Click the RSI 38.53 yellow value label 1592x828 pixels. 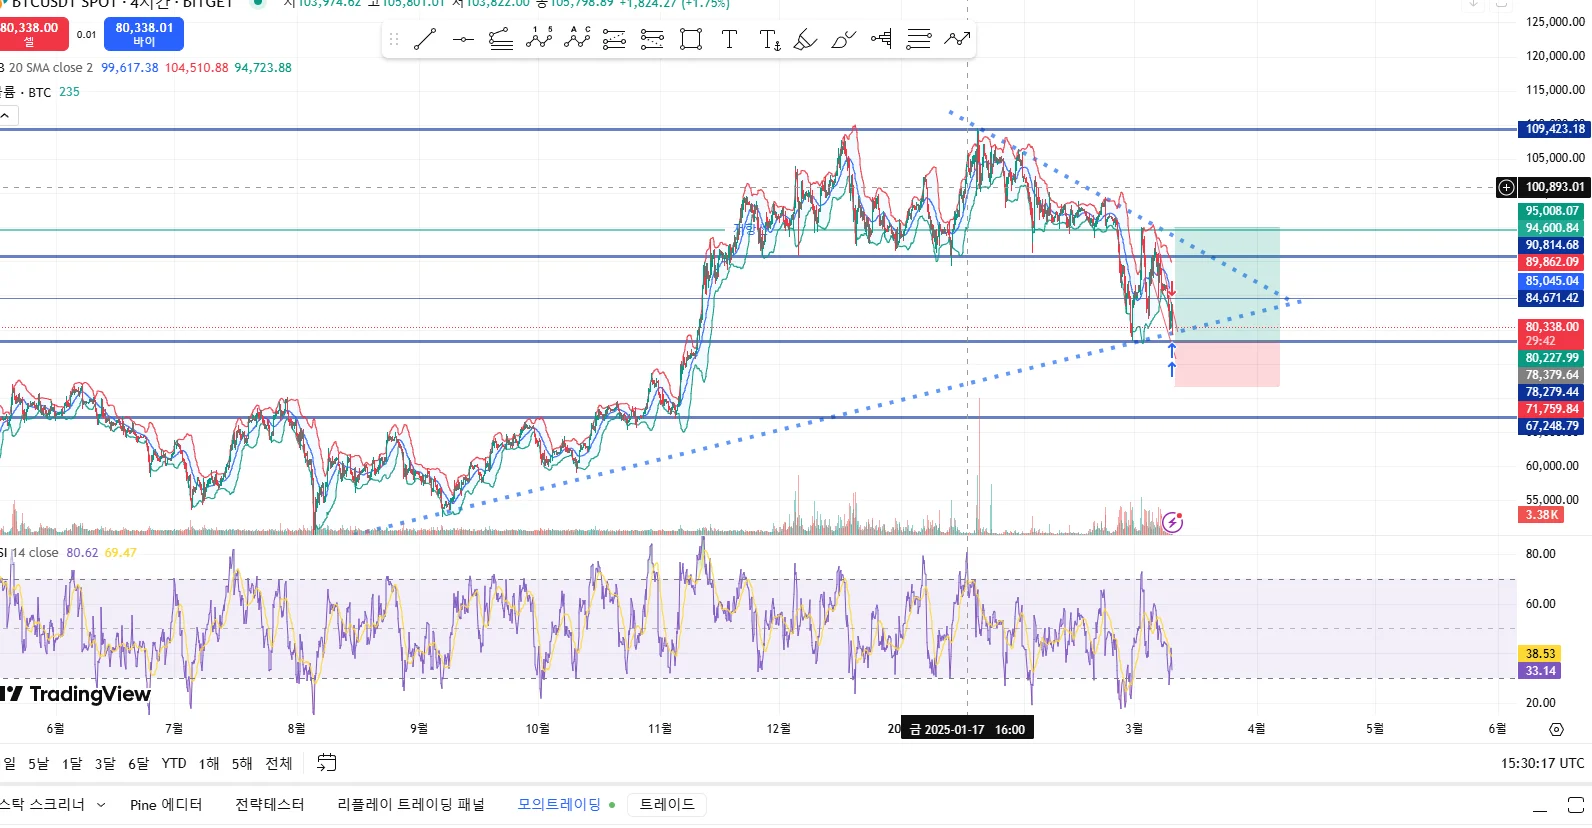(1540, 654)
